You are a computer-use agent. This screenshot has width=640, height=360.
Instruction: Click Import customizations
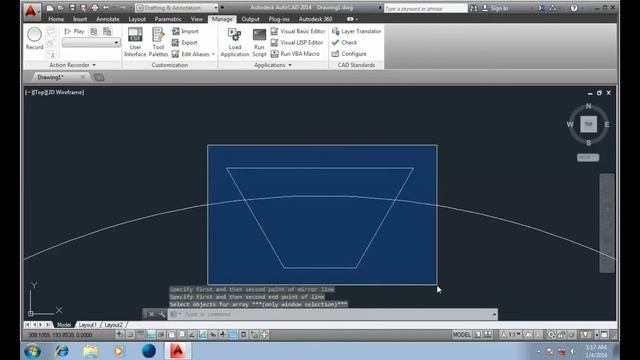(x=185, y=31)
